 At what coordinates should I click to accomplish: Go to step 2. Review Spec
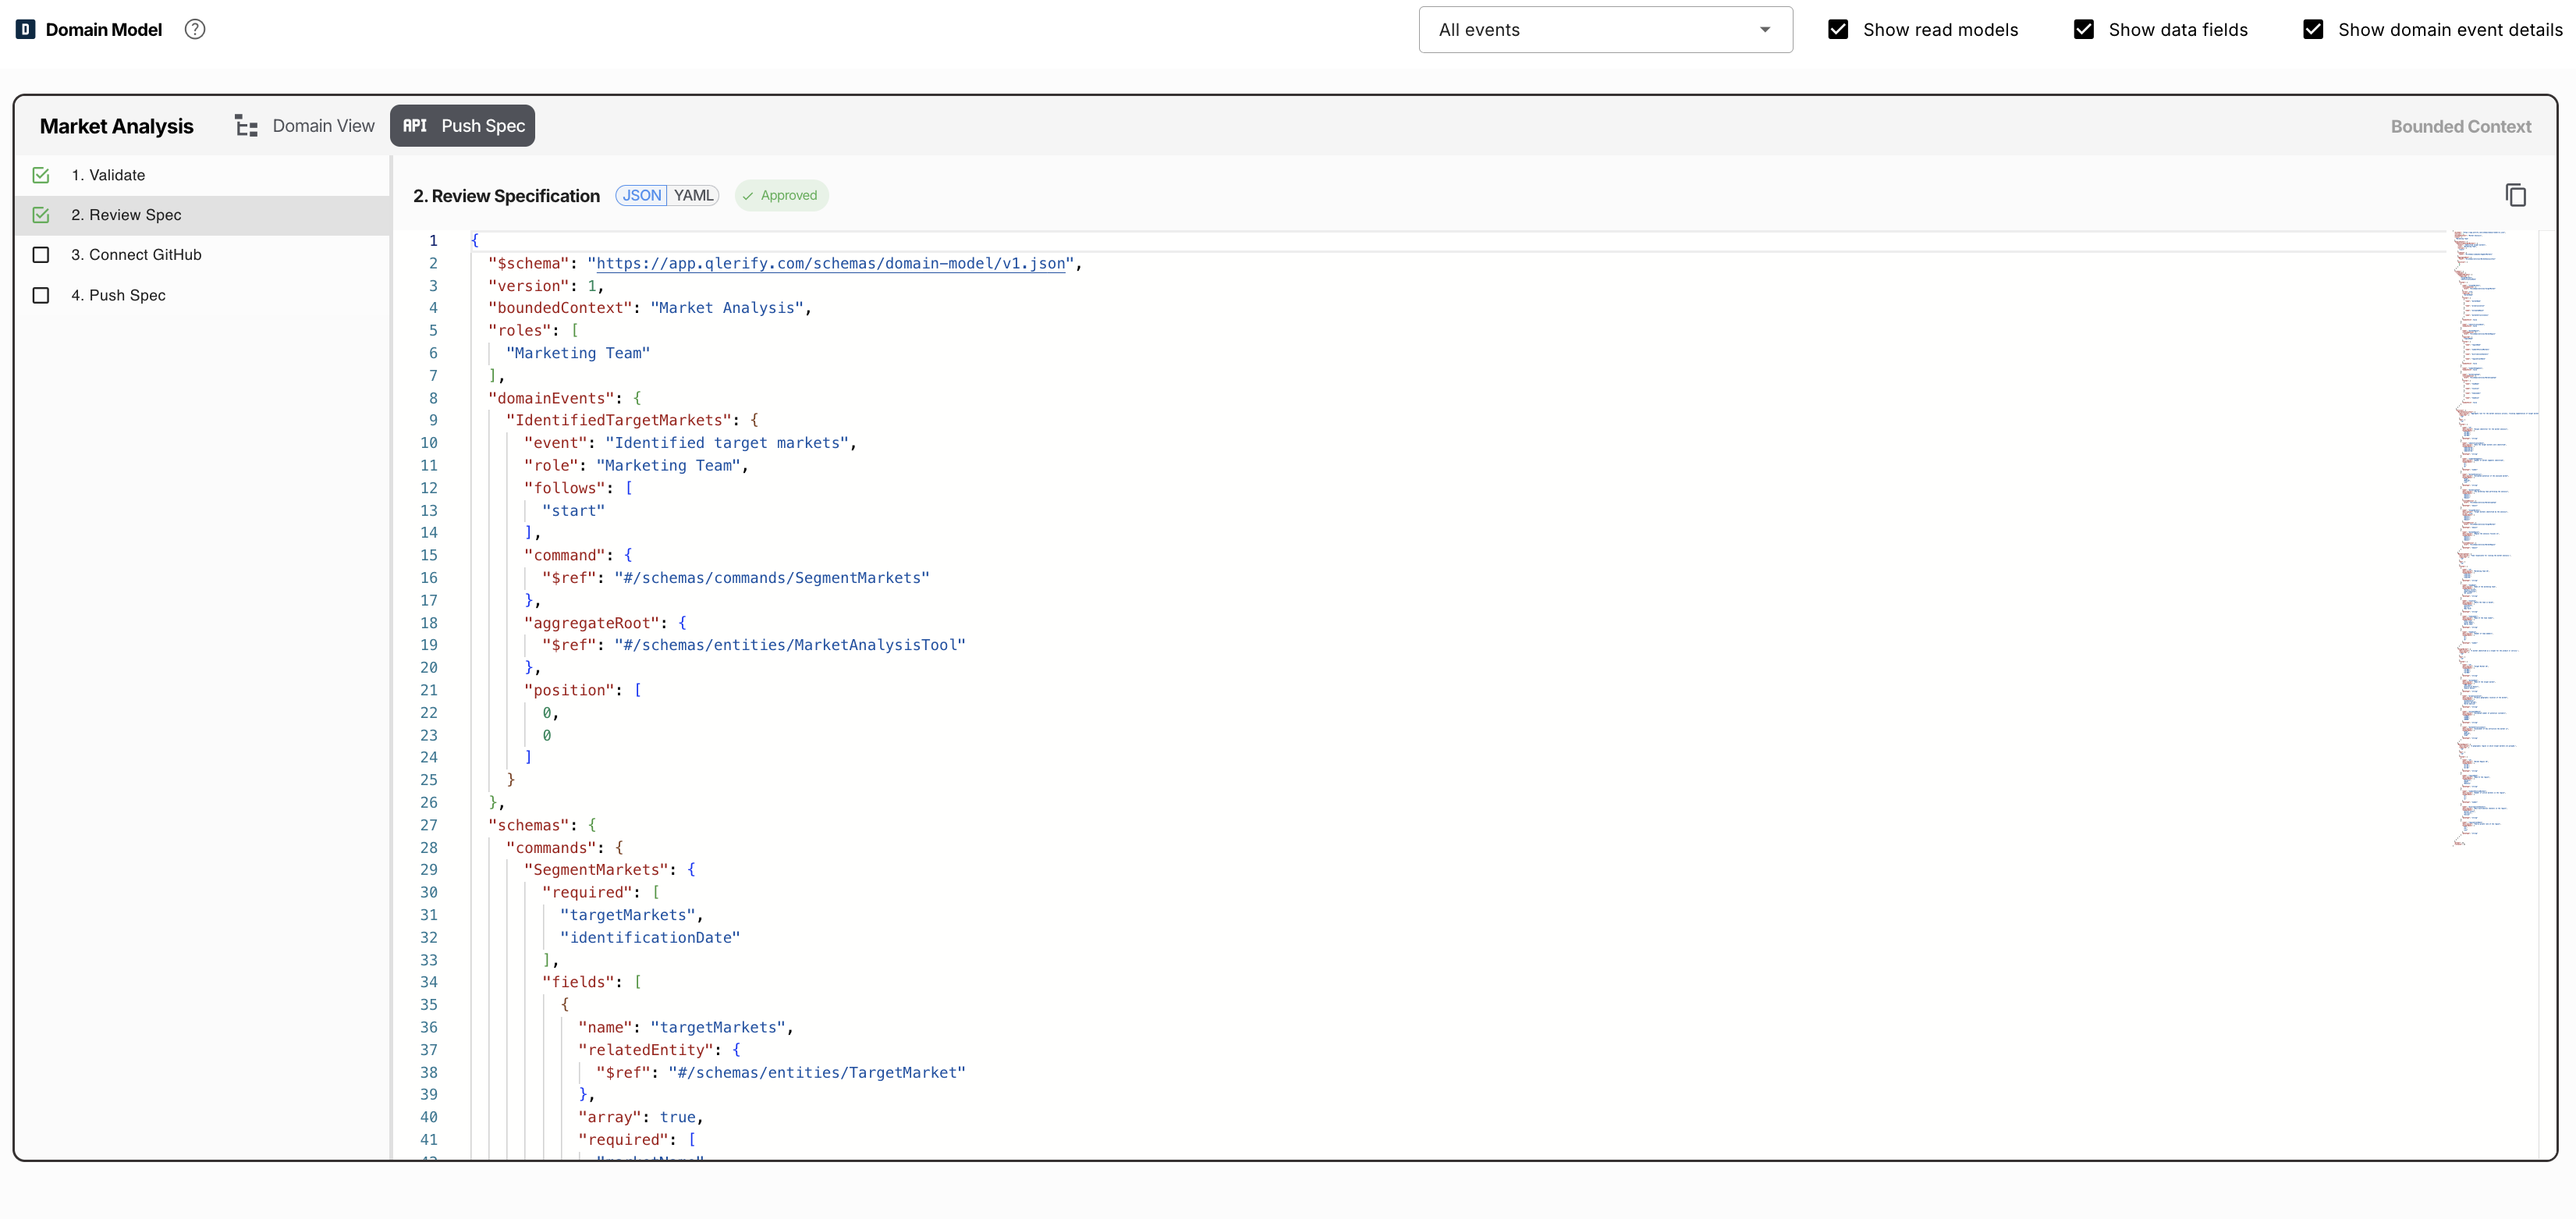pos(202,215)
